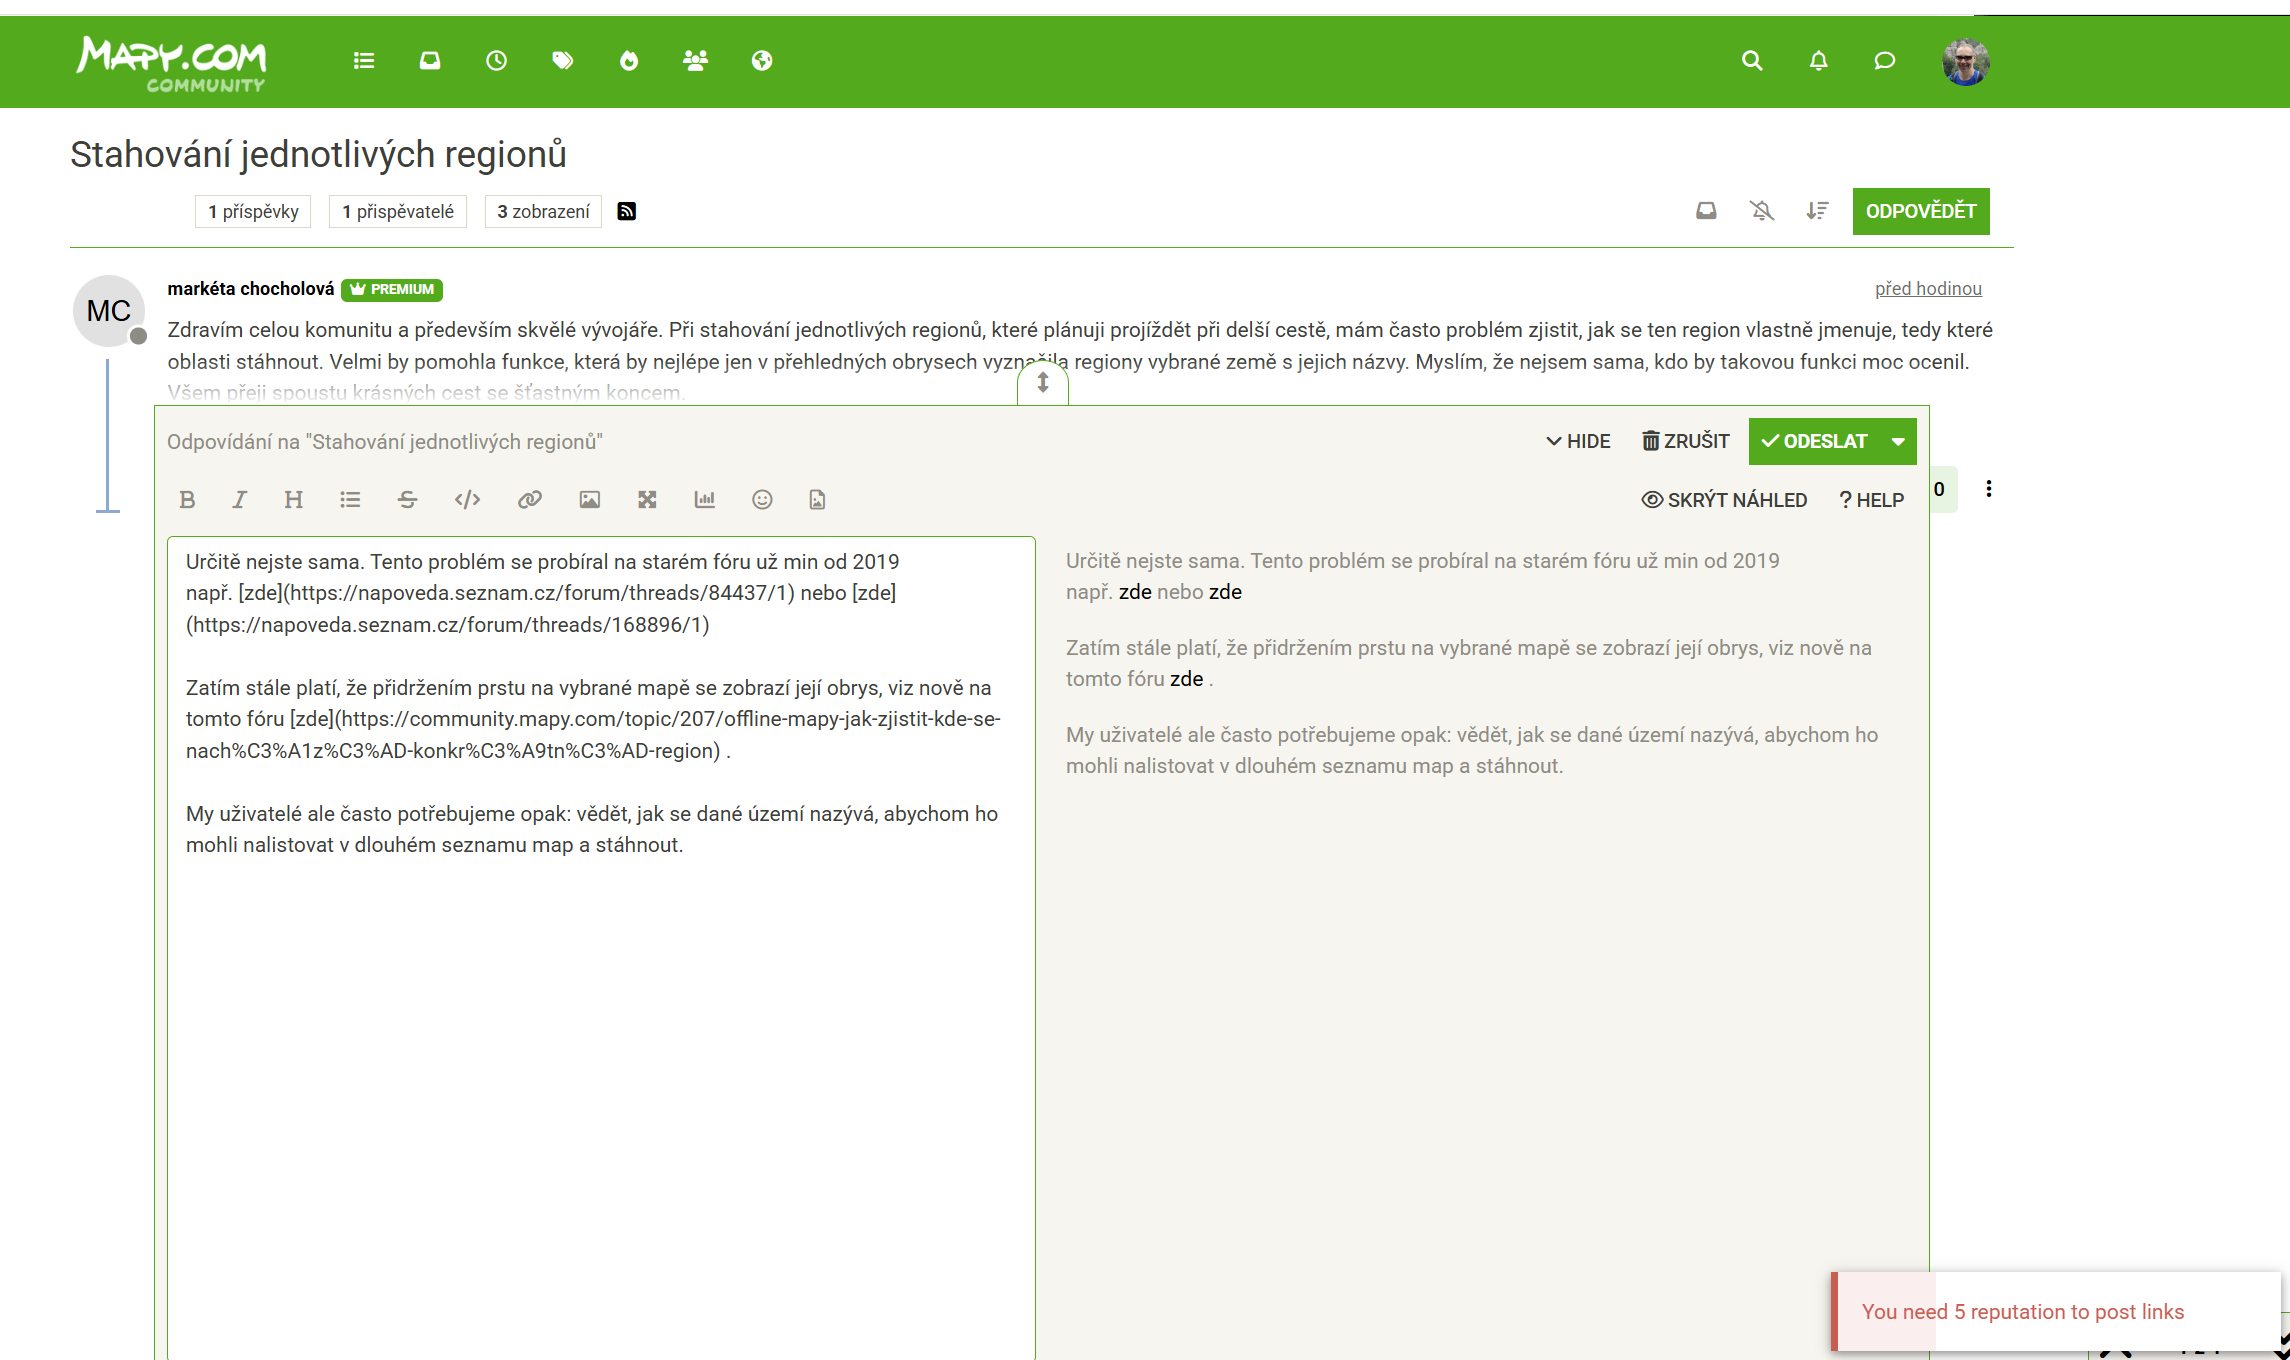Viewport: 2290px width, 1360px height.
Task: Open the recent topics clock icon
Action: click(x=496, y=61)
